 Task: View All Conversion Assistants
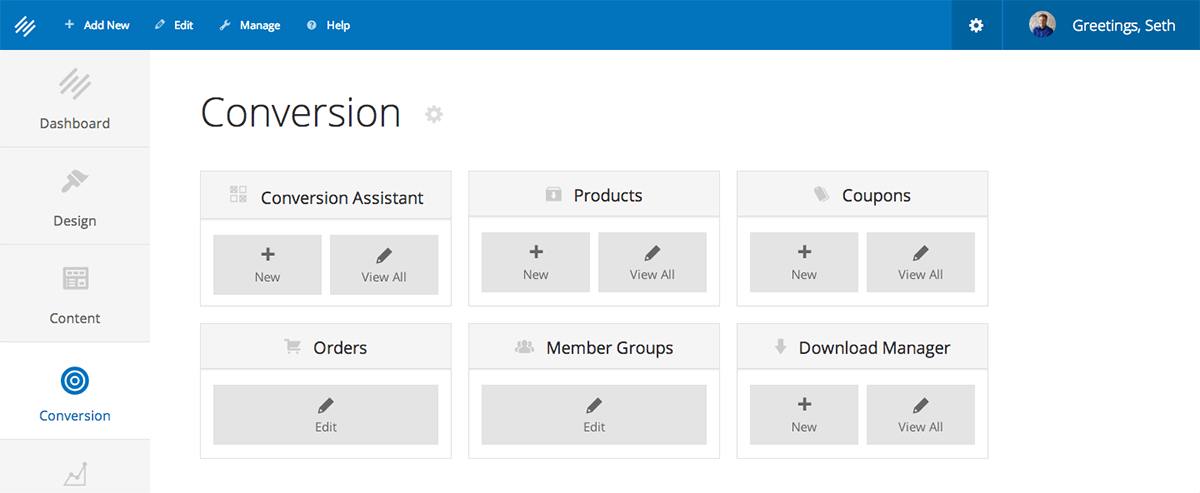(x=384, y=265)
